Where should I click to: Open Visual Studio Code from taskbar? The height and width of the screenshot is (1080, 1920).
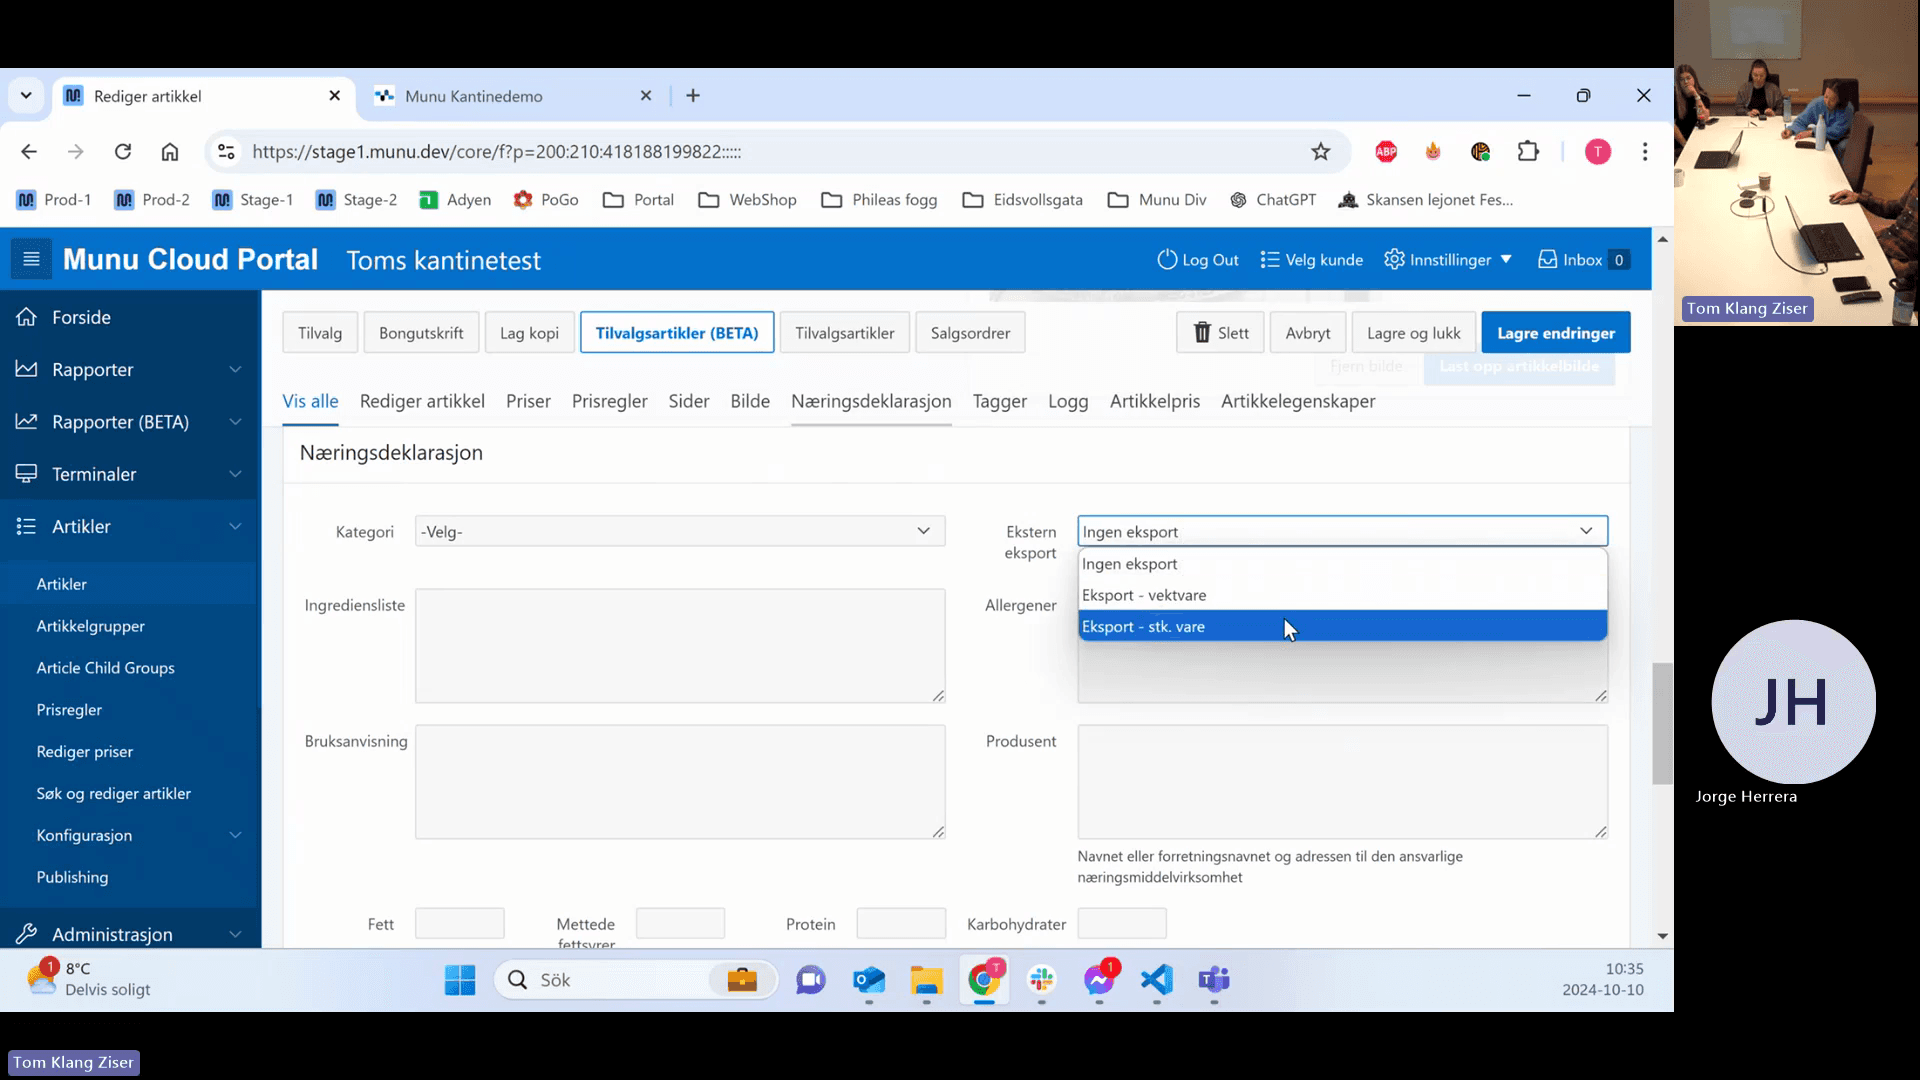click(x=1156, y=980)
